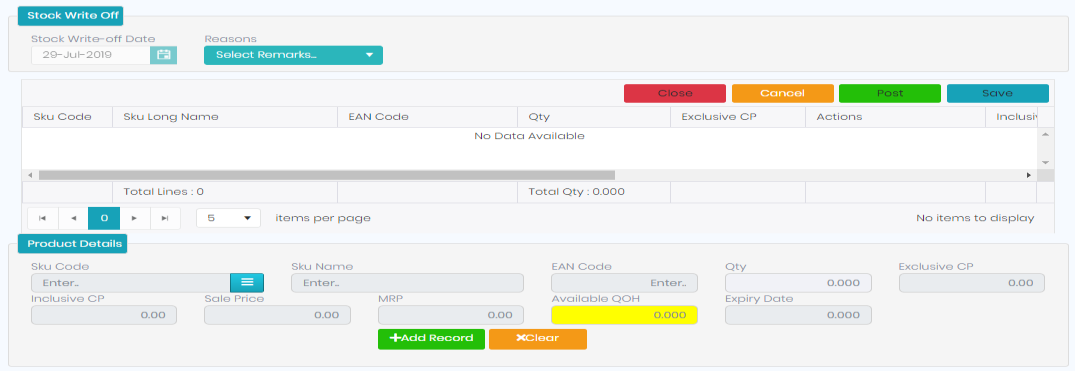
Task: Click the Add Record button
Action: click(431, 339)
